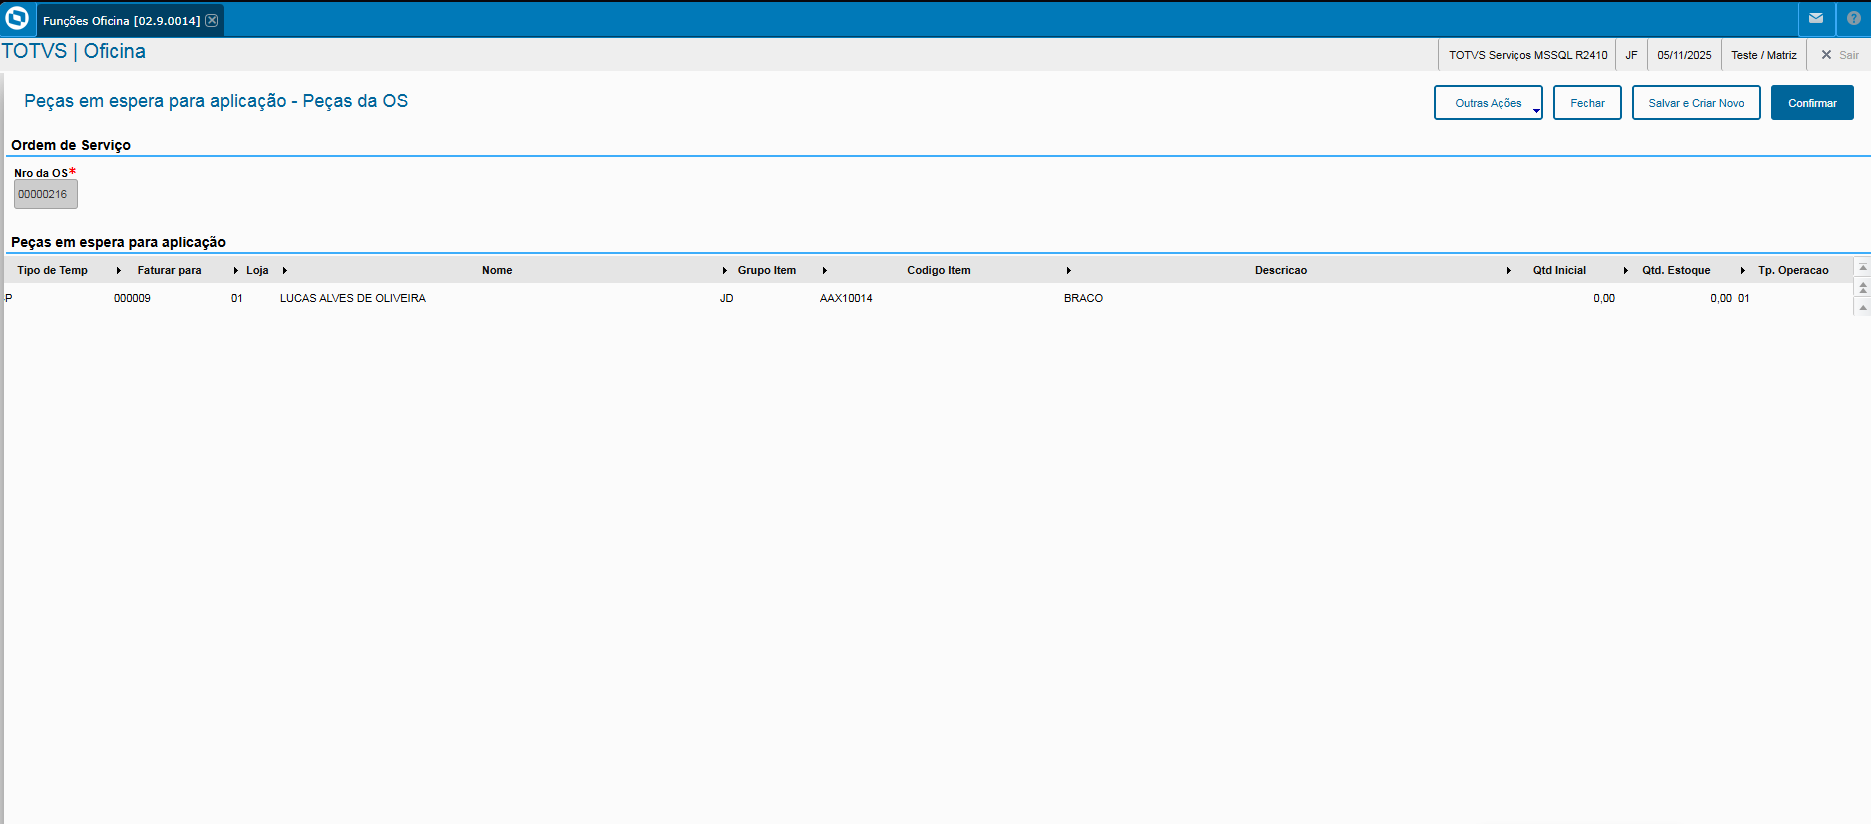
Task: Click the TOTVS | Oficina module title
Action: tap(74, 51)
